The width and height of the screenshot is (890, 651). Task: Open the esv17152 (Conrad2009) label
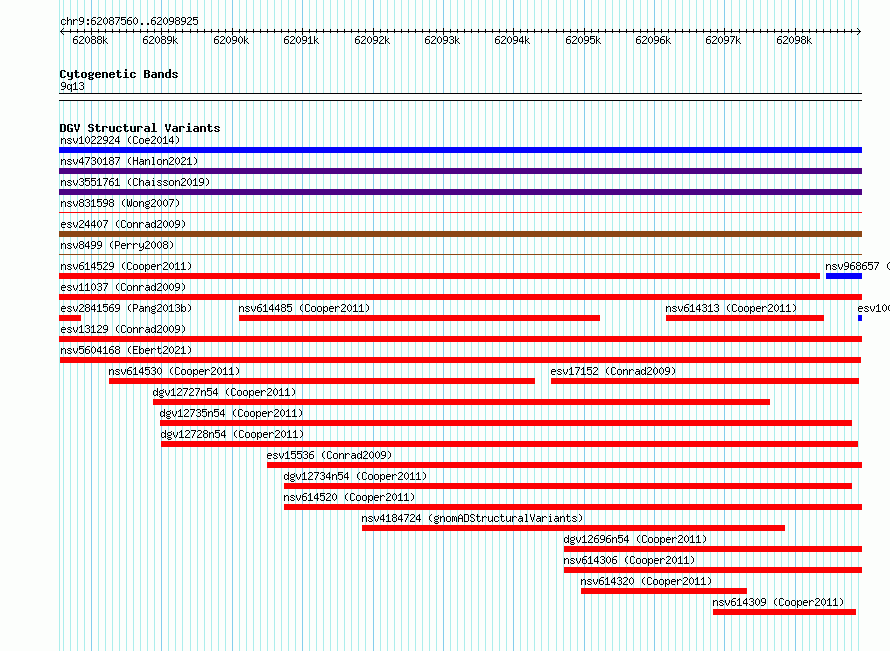coord(613,371)
